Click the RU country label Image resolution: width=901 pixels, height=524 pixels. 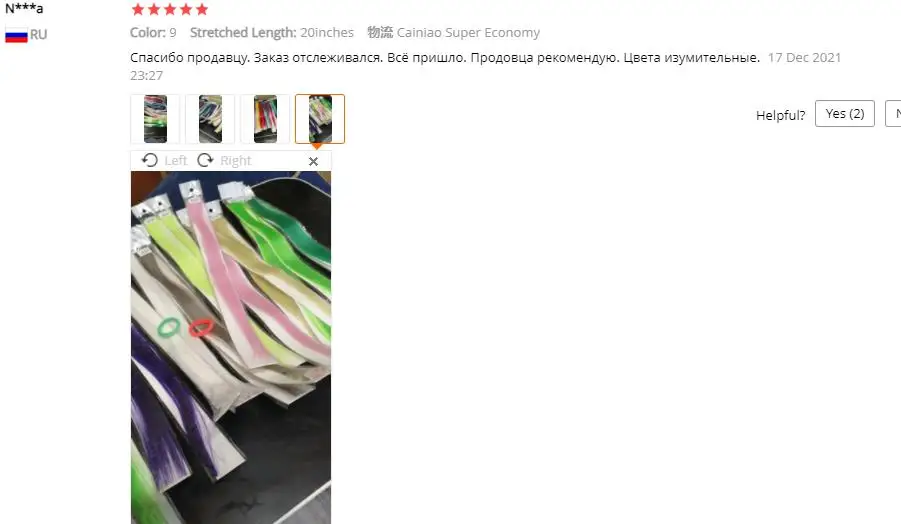pyautogui.click(x=38, y=34)
